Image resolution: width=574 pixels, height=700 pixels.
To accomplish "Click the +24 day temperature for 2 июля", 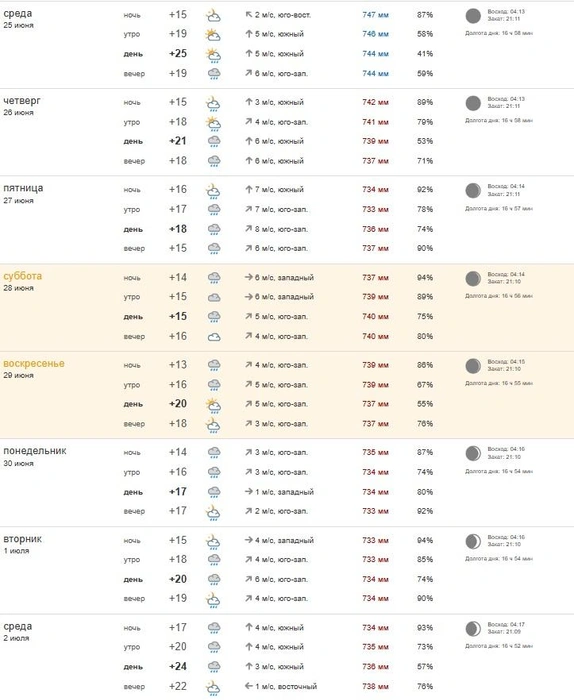I will [178, 667].
